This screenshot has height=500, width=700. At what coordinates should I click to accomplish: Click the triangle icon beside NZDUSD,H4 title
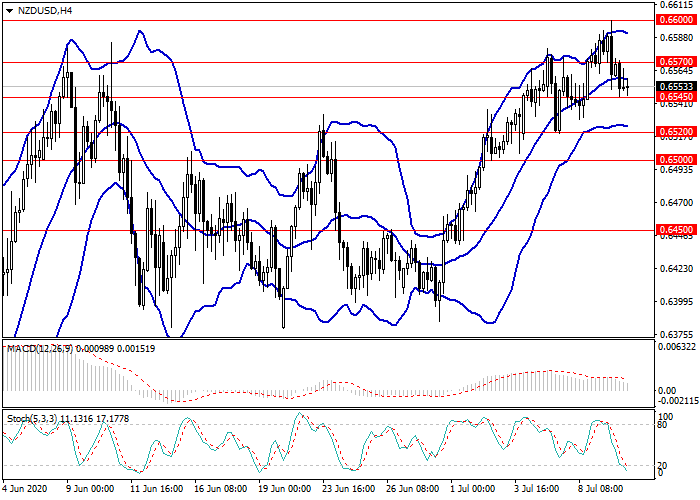(x=7, y=10)
